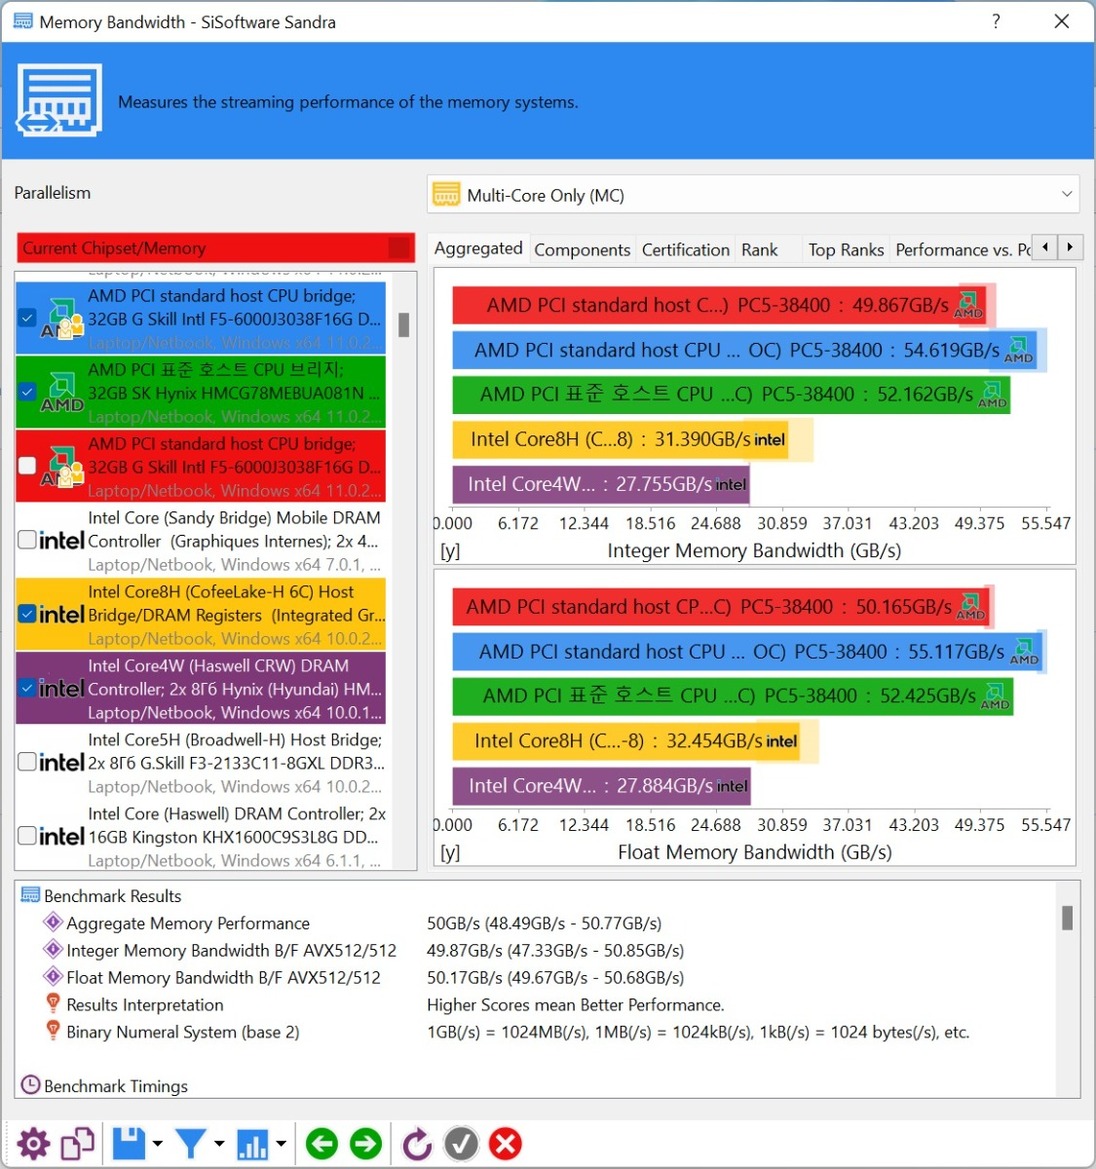Click the question mark help button
The height and width of the screenshot is (1169, 1096).
coord(996,21)
